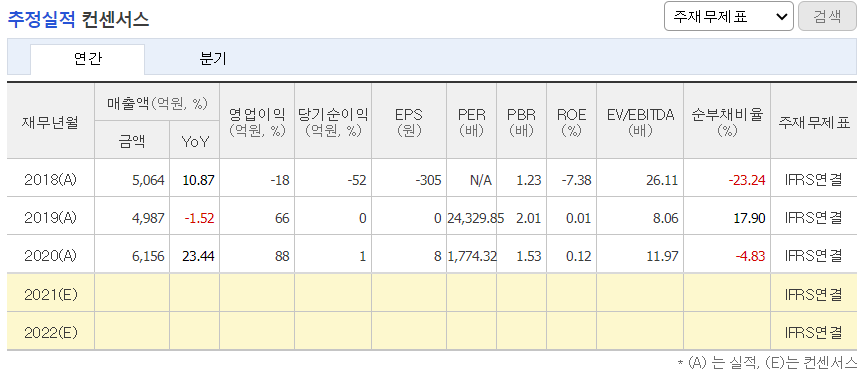Click the EPS (원) column header

[x=409, y=122]
